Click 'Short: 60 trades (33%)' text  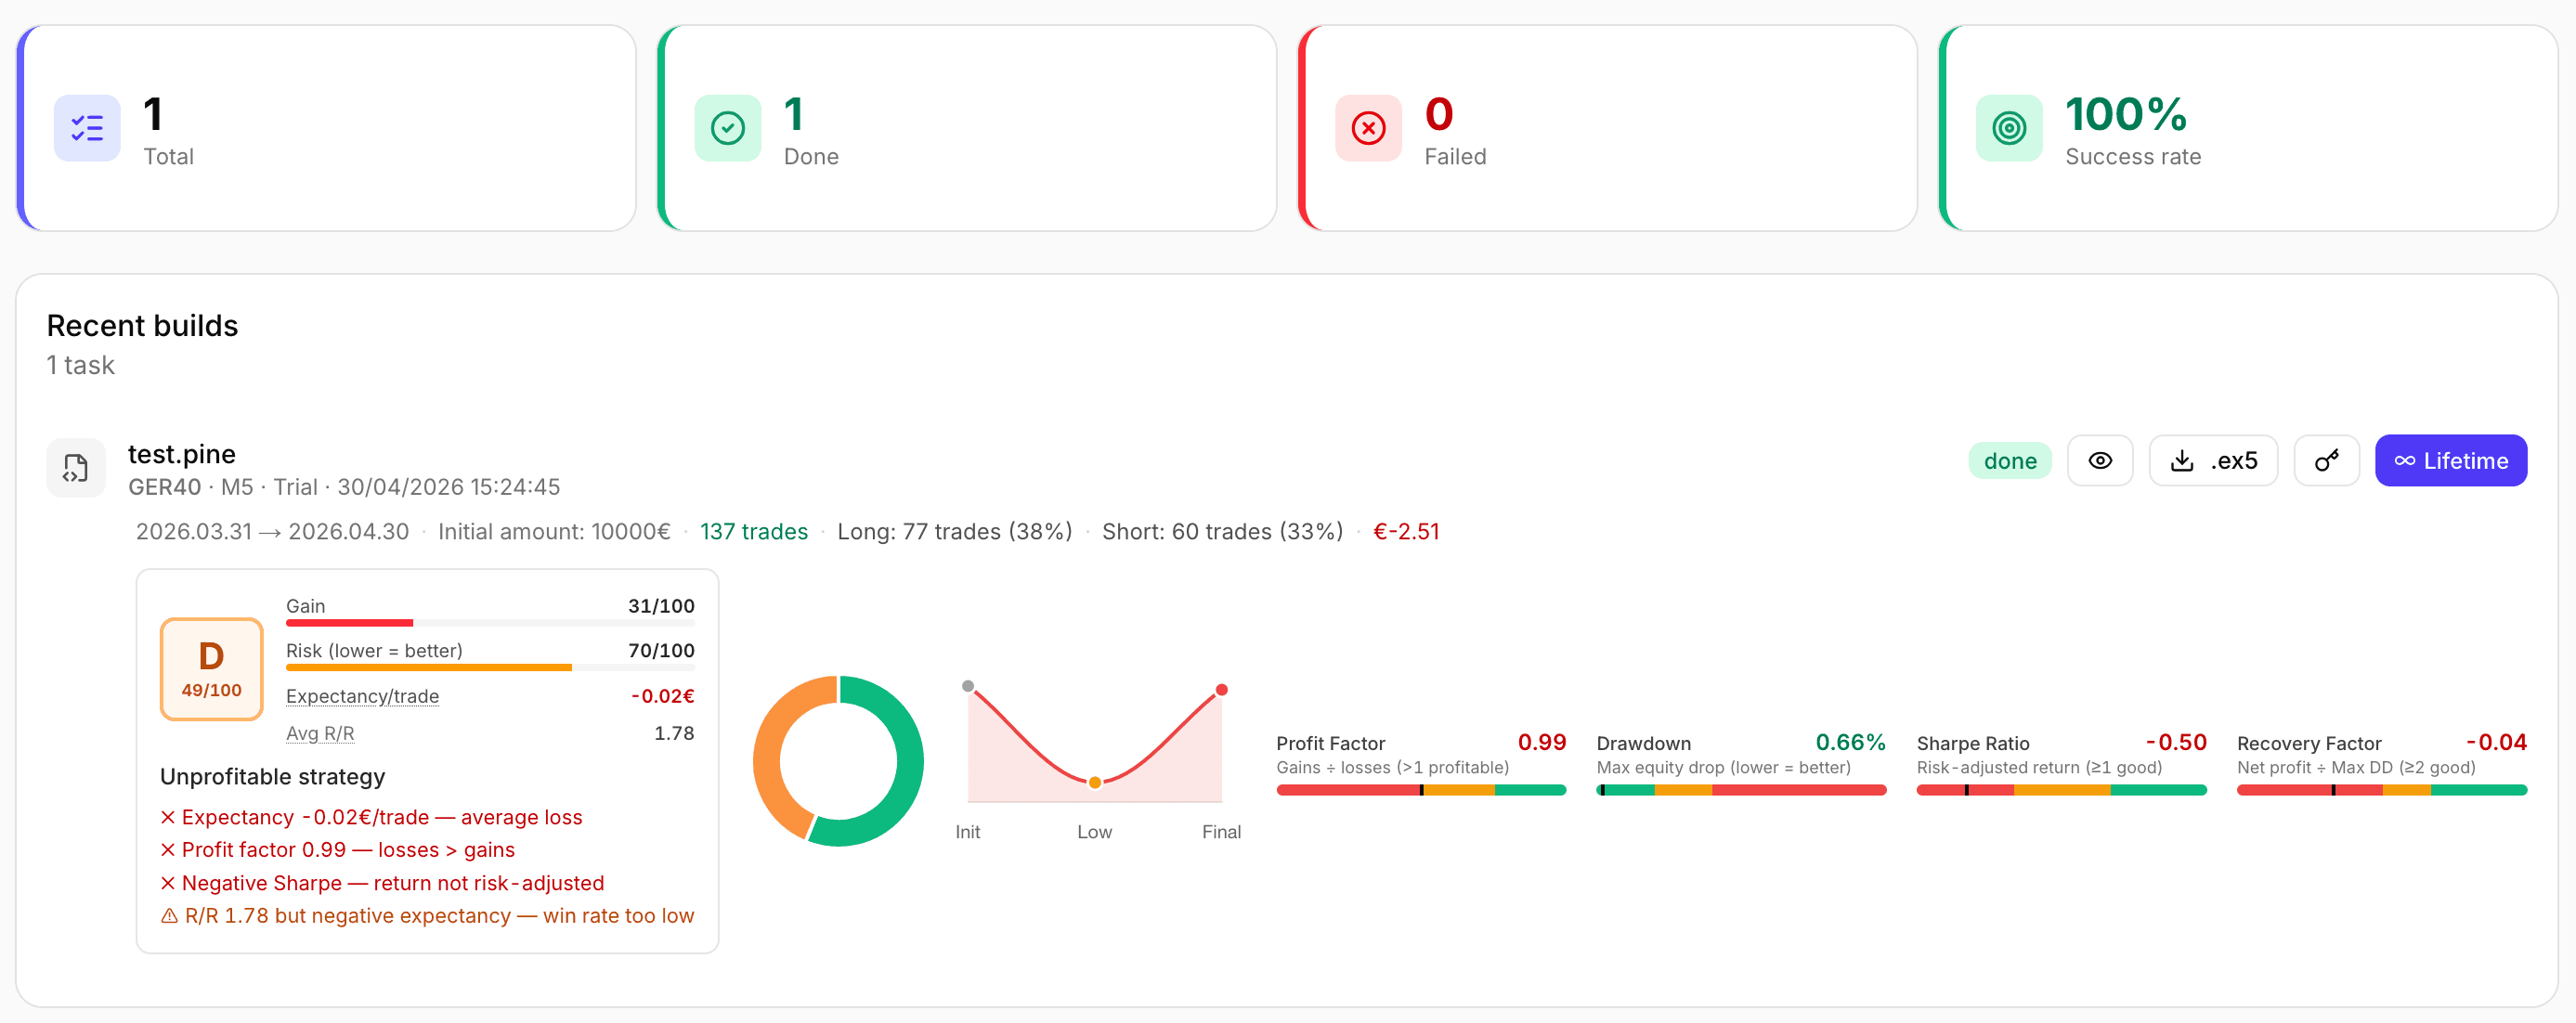[x=1222, y=532]
